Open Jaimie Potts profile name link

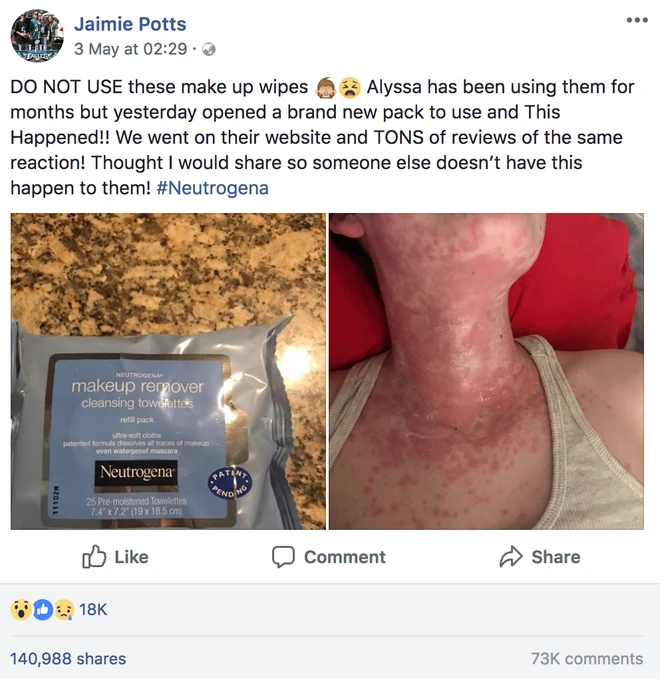(x=130, y=23)
